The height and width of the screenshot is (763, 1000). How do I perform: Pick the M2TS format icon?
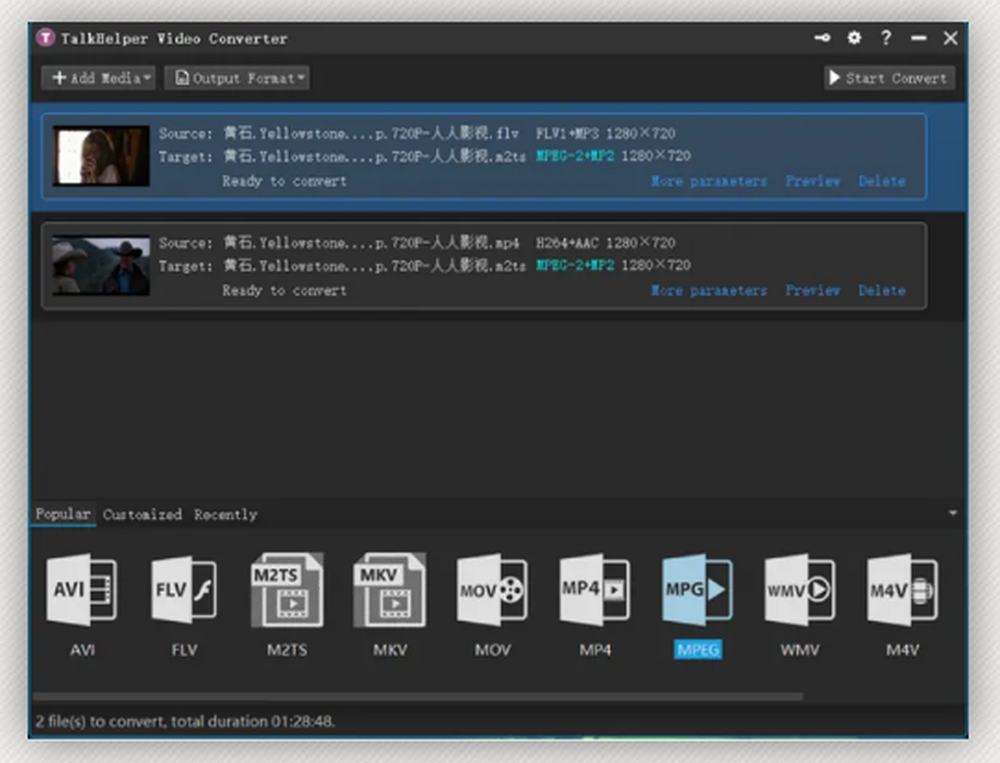click(x=288, y=589)
